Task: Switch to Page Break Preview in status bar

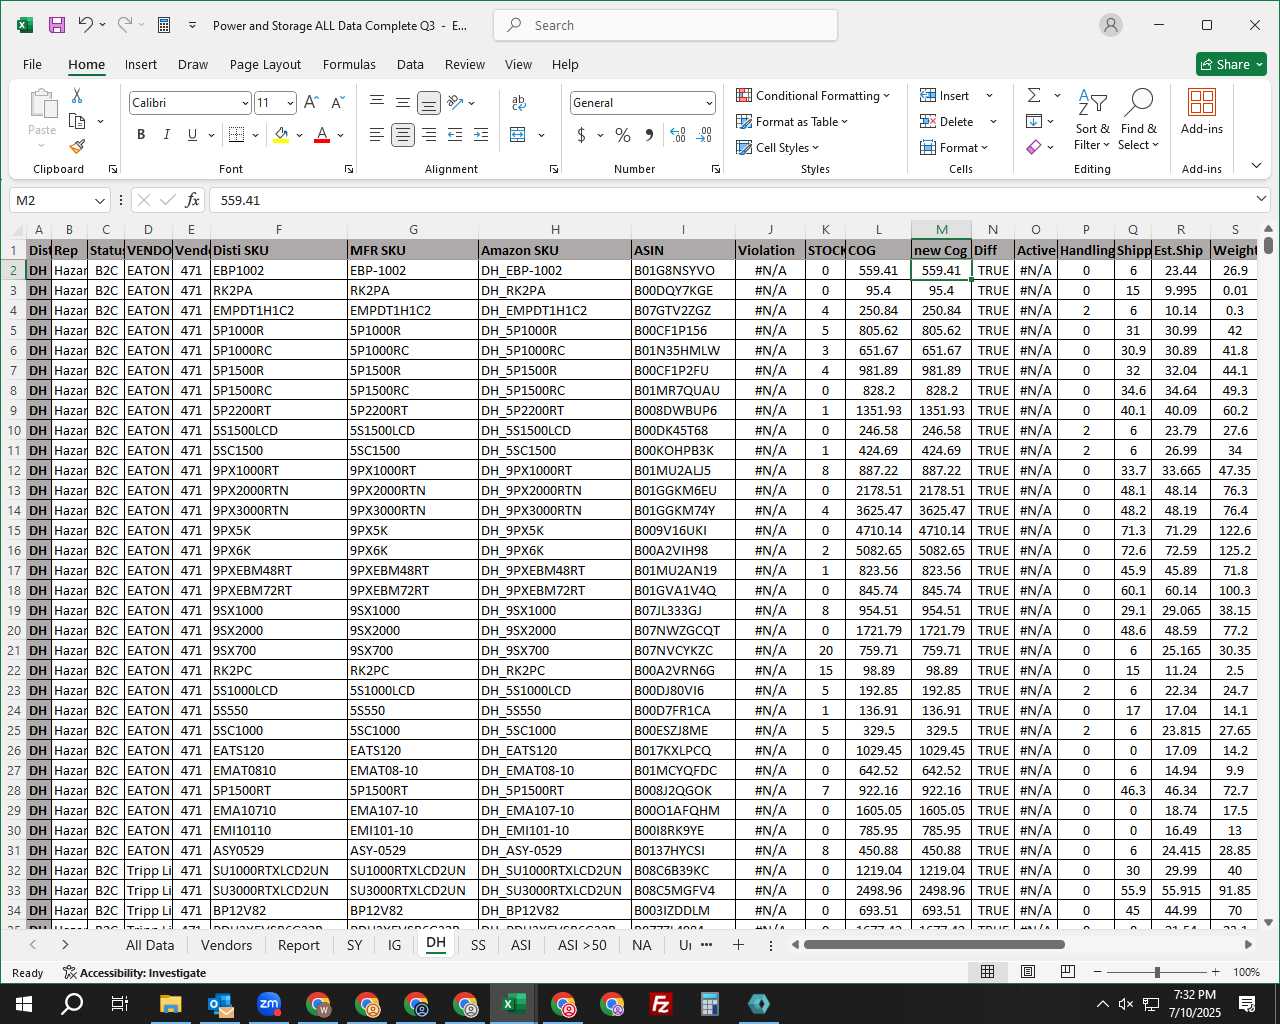Action: [1068, 972]
